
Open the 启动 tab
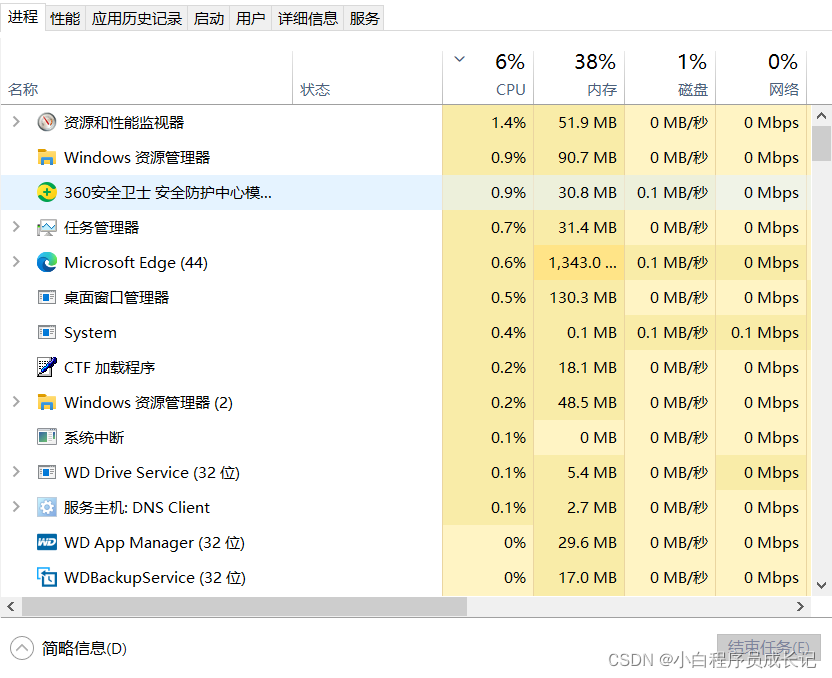point(209,19)
